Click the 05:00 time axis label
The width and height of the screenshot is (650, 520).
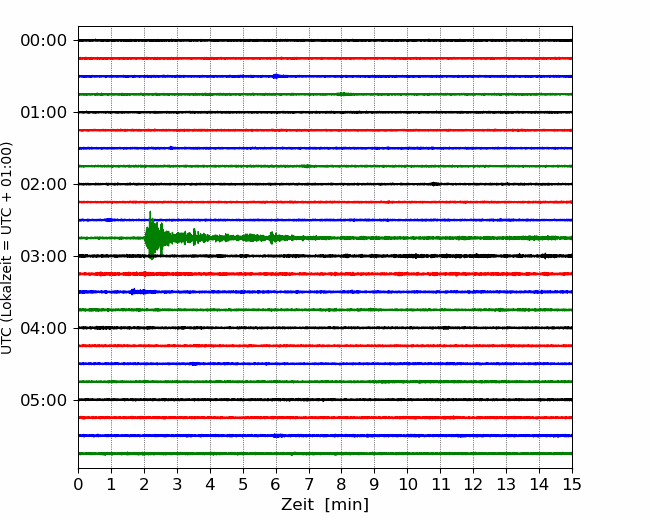44,400
